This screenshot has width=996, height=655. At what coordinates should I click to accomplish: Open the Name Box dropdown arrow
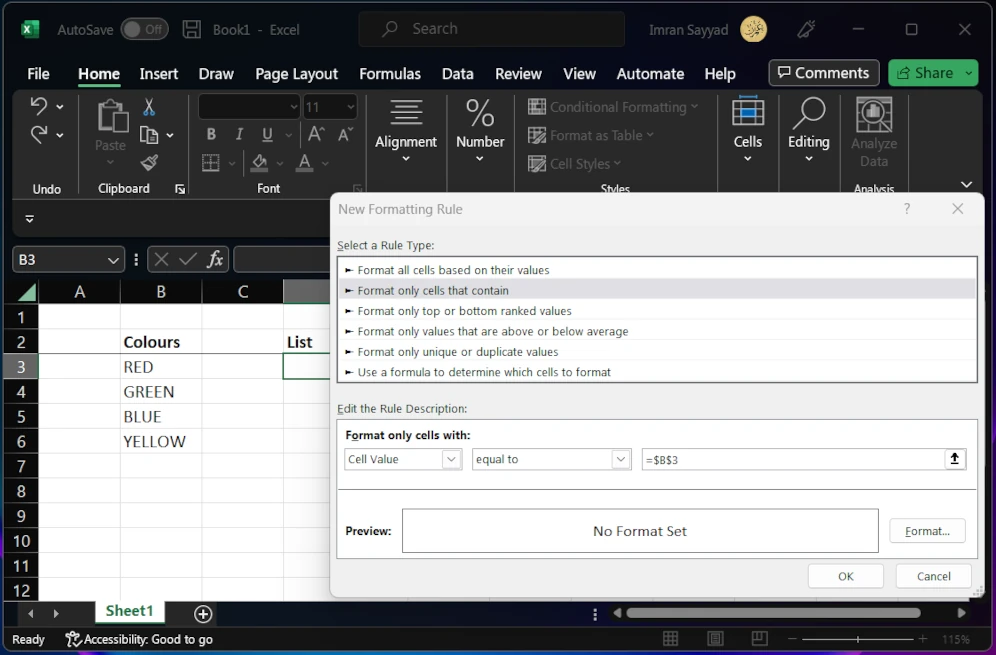113,260
